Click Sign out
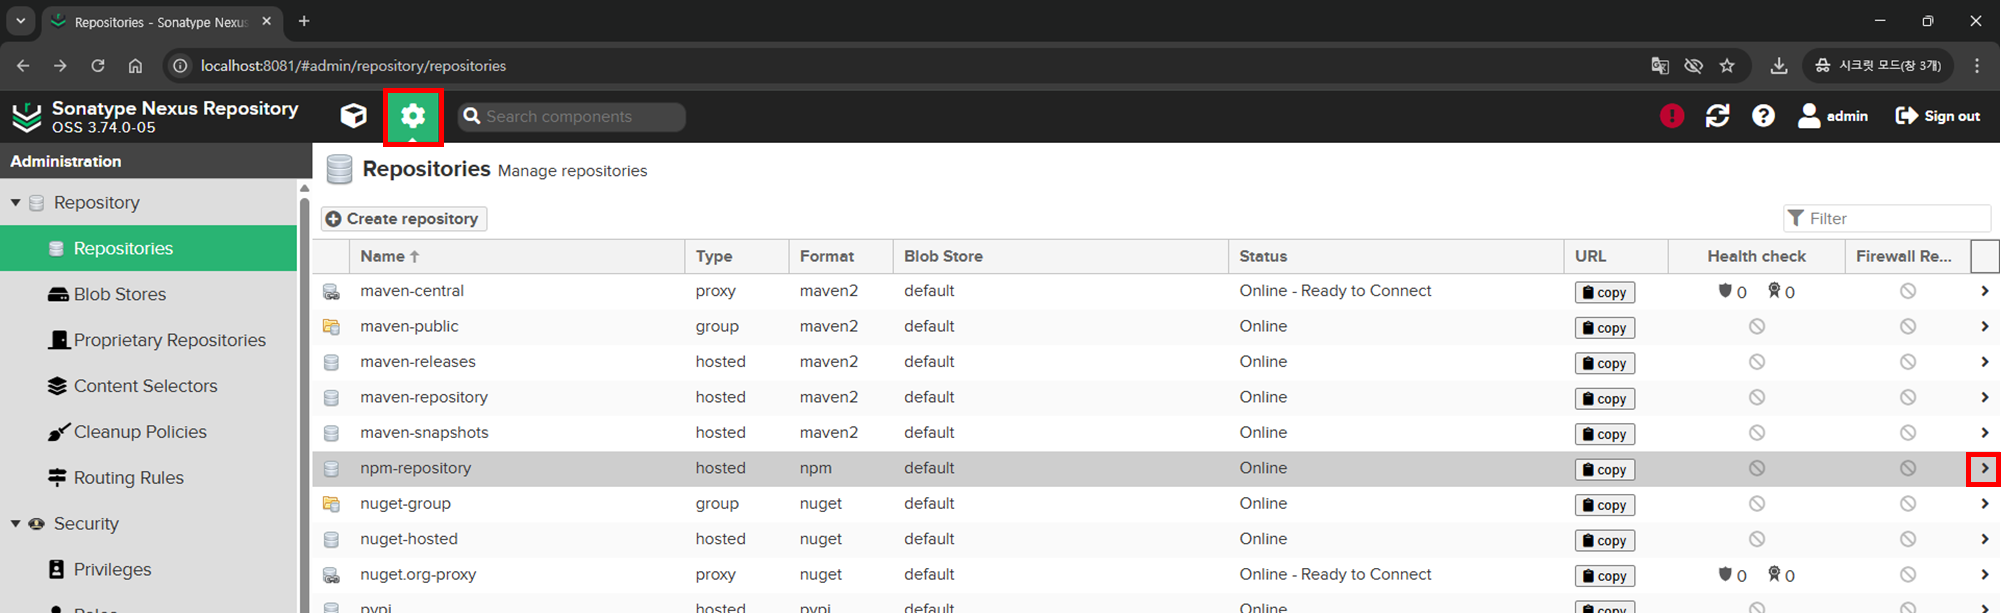The height and width of the screenshot is (613, 2001). coord(1938,116)
